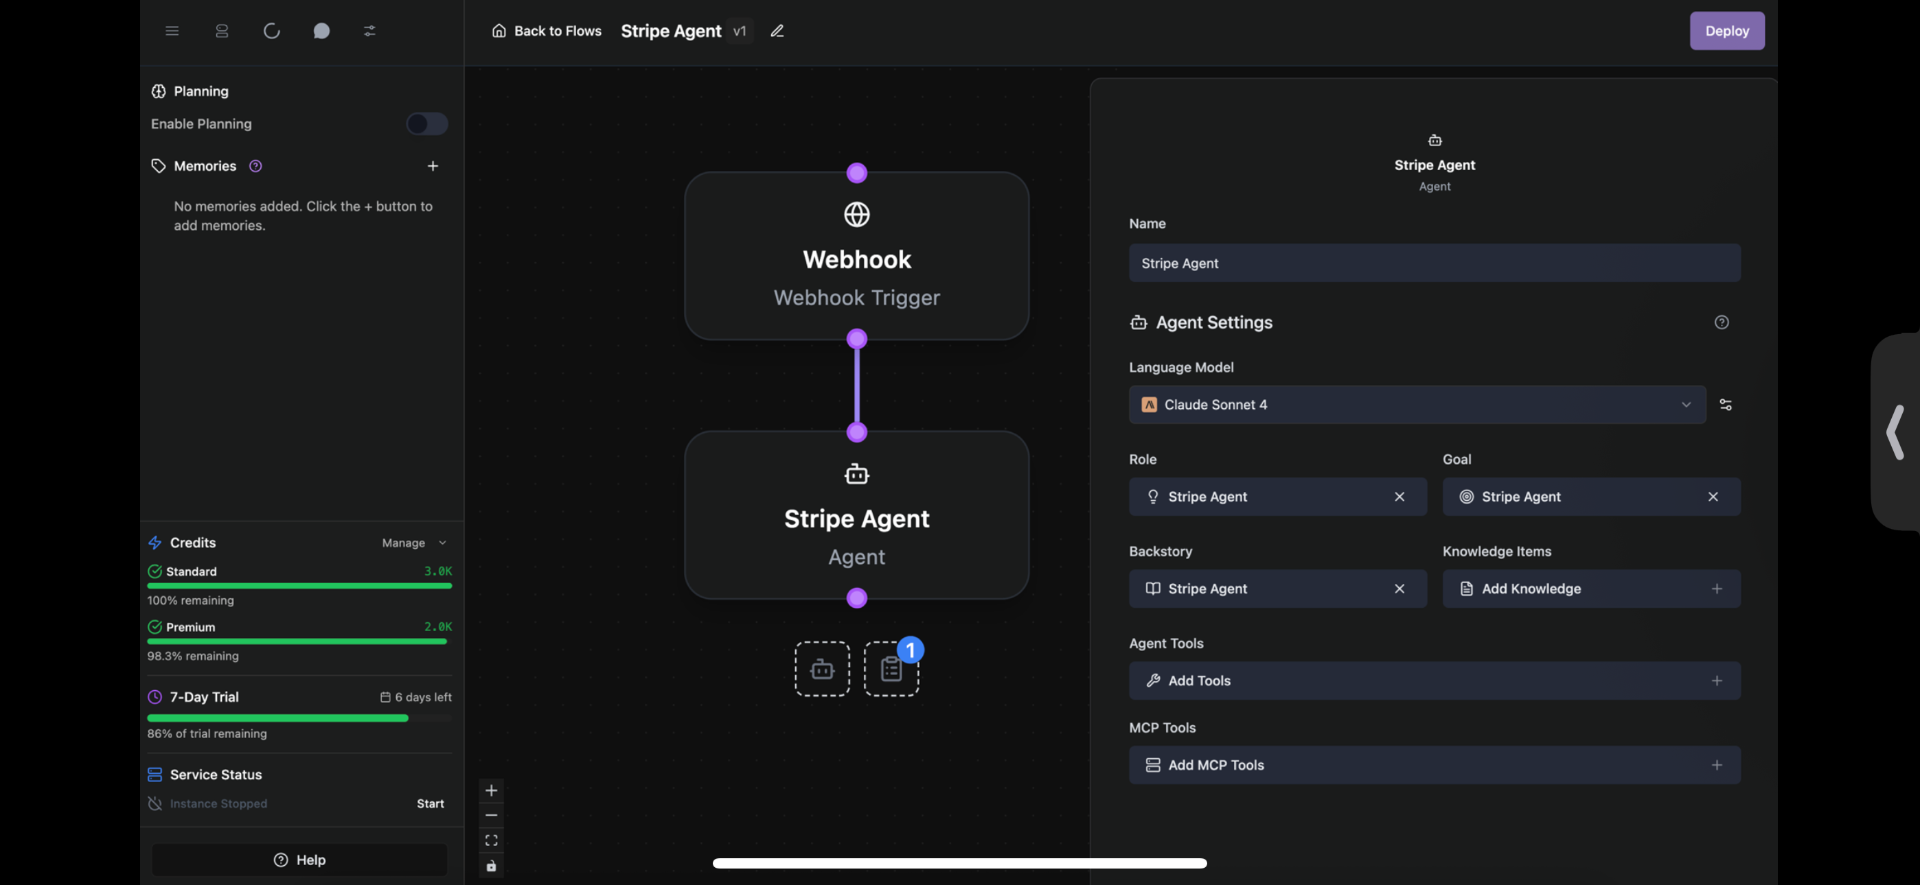The image size is (1920, 885).
Task: Clear the Backstory Stripe Agent value
Action: [1399, 589]
